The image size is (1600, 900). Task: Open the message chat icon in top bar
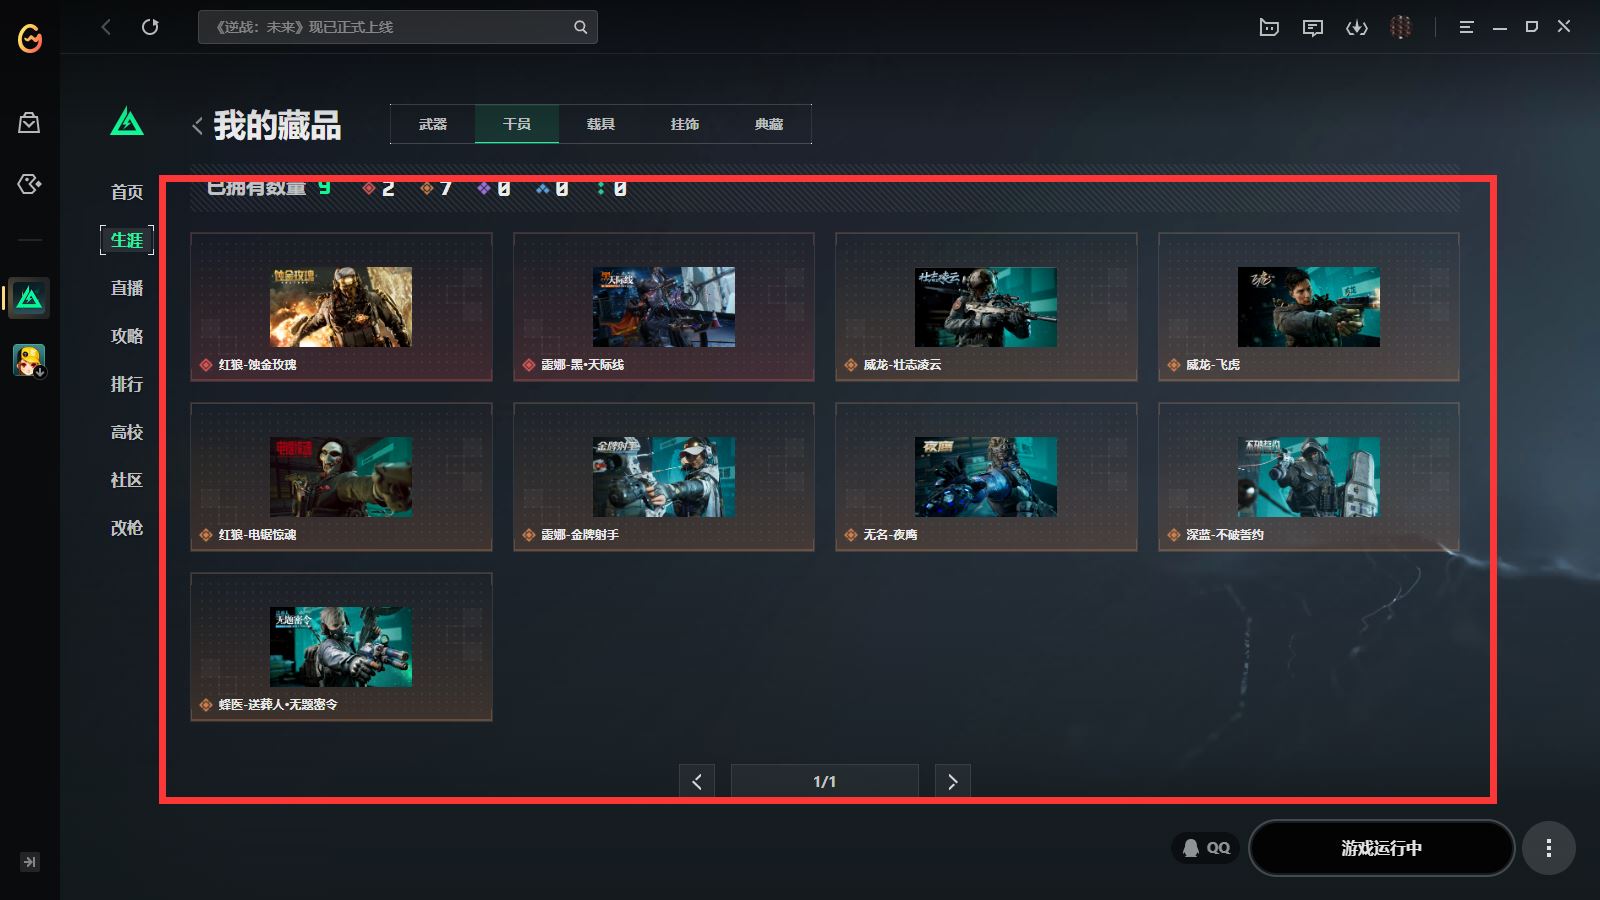click(x=1313, y=27)
